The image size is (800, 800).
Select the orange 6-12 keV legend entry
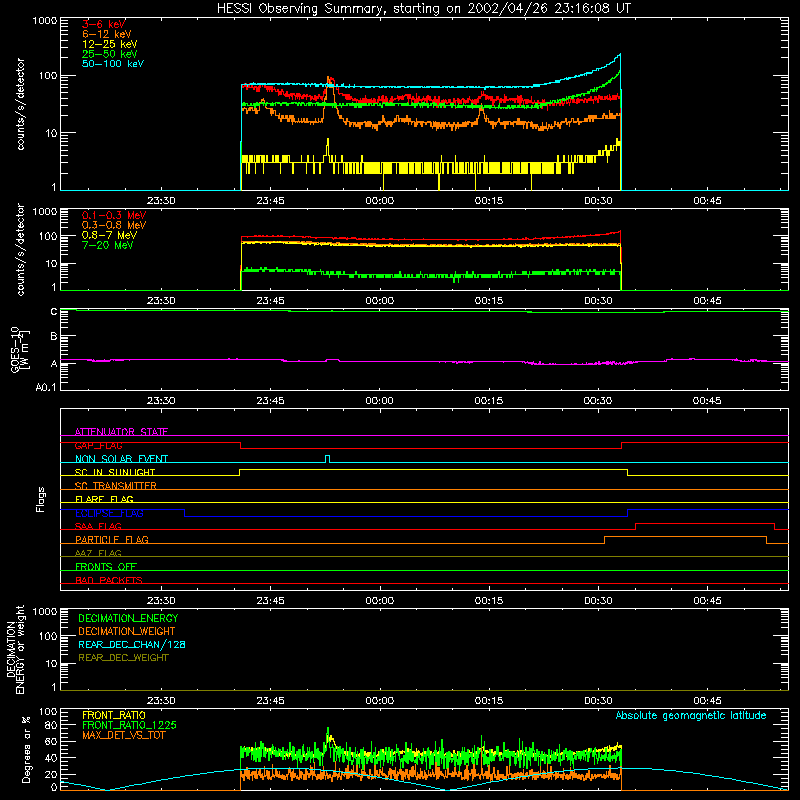(107, 34)
